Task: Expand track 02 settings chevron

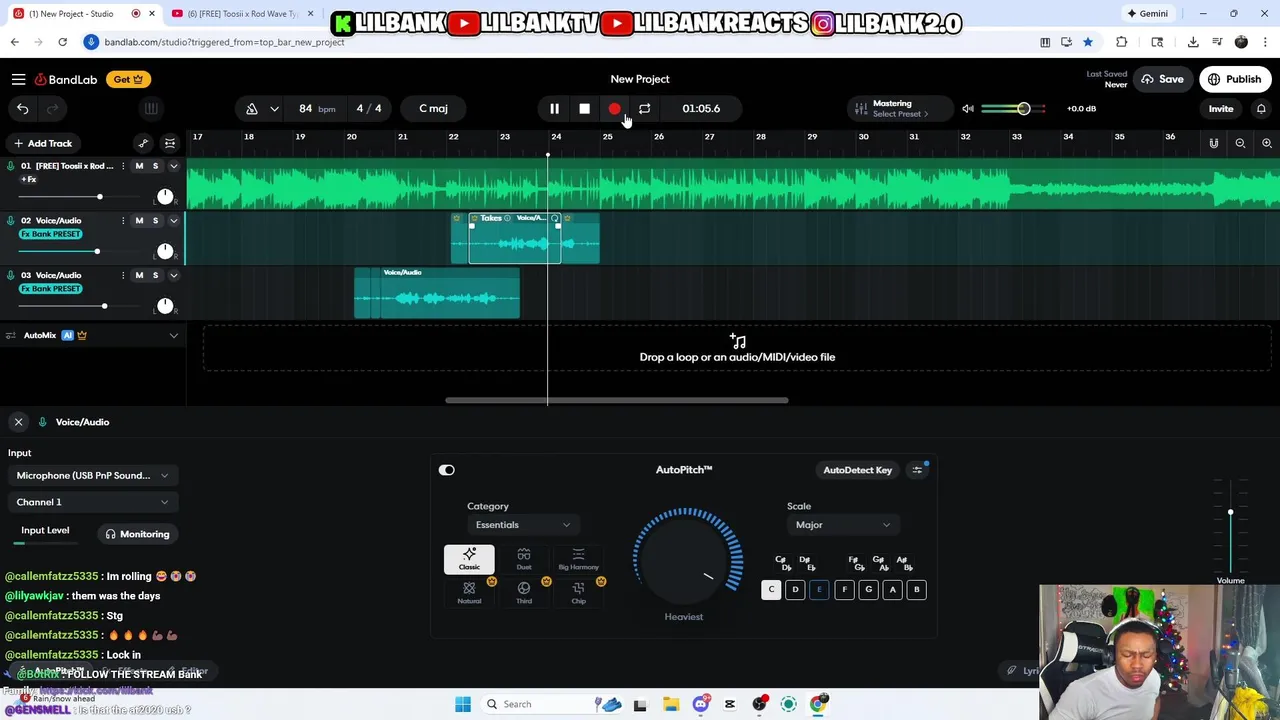Action: tap(173, 220)
